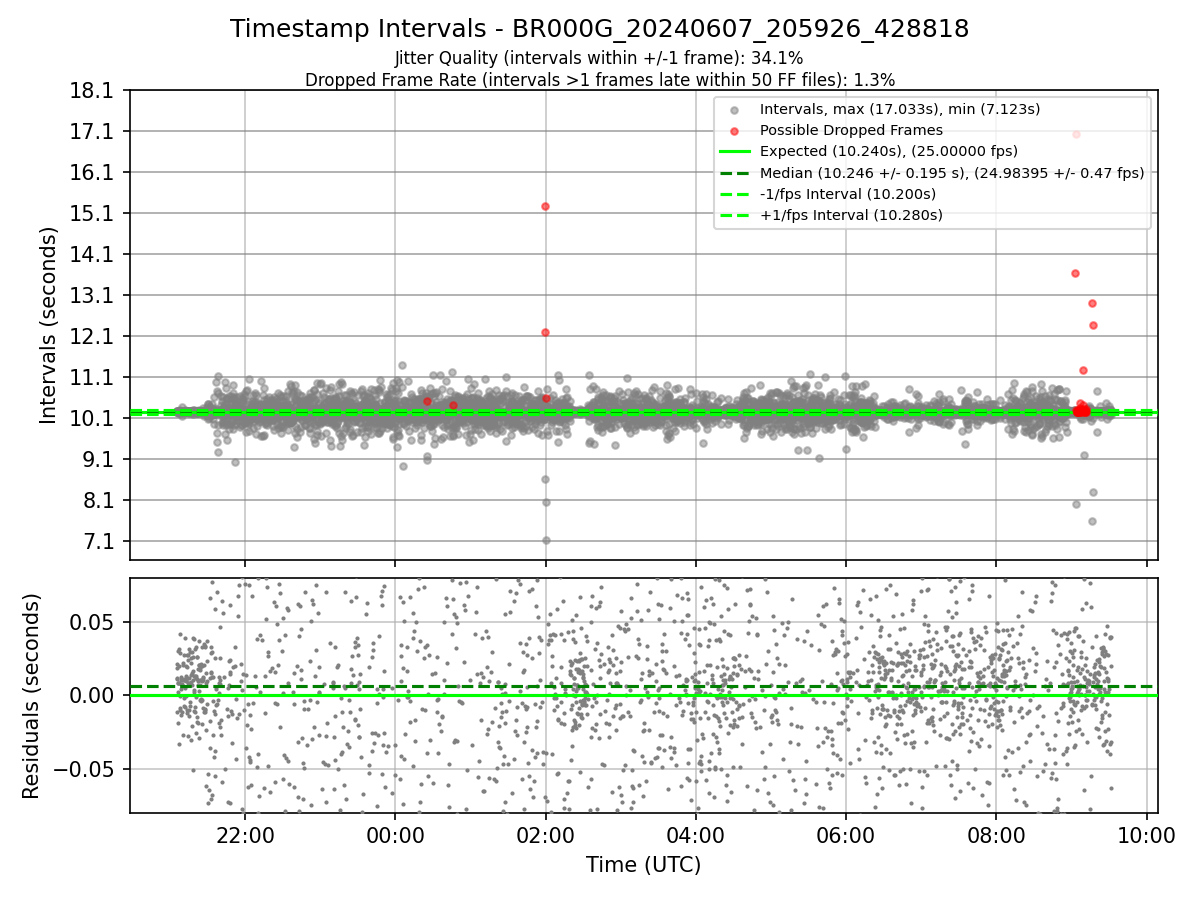The width and height of the screenshot is (1200, 900).
Task: Click the '04:00' x-axis tick label
Action: (x=695, y=836)
